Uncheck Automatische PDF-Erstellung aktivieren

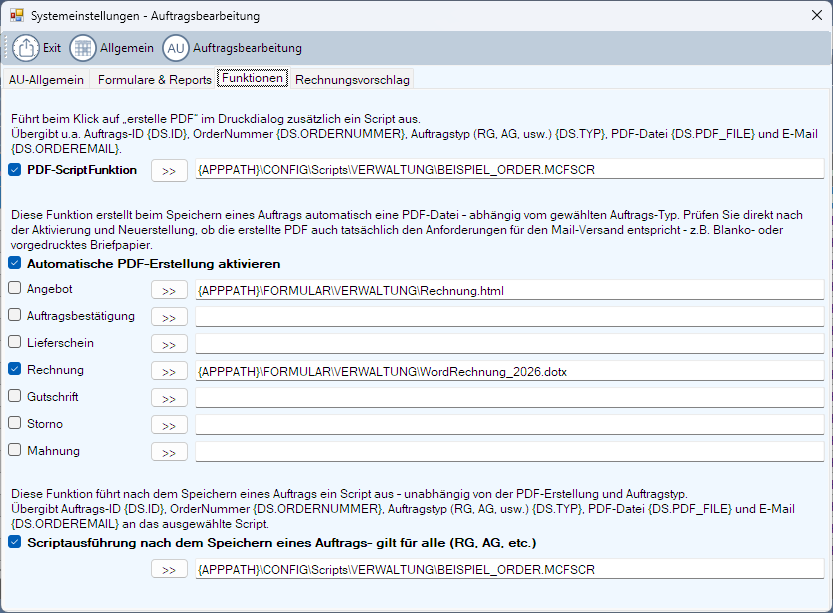[14, 264]
